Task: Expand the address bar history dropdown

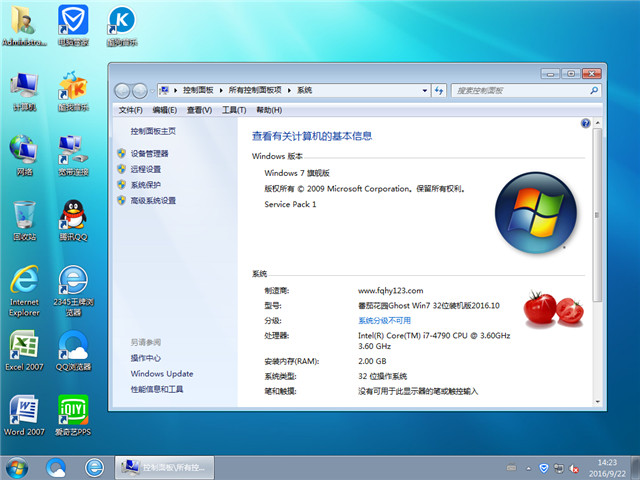Action: [x=424, y=90]
